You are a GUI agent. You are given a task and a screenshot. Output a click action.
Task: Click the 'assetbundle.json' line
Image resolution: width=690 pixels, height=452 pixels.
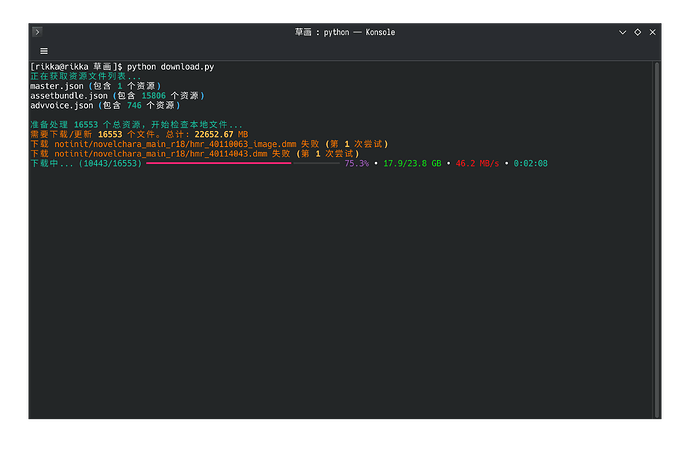point(117,96)
